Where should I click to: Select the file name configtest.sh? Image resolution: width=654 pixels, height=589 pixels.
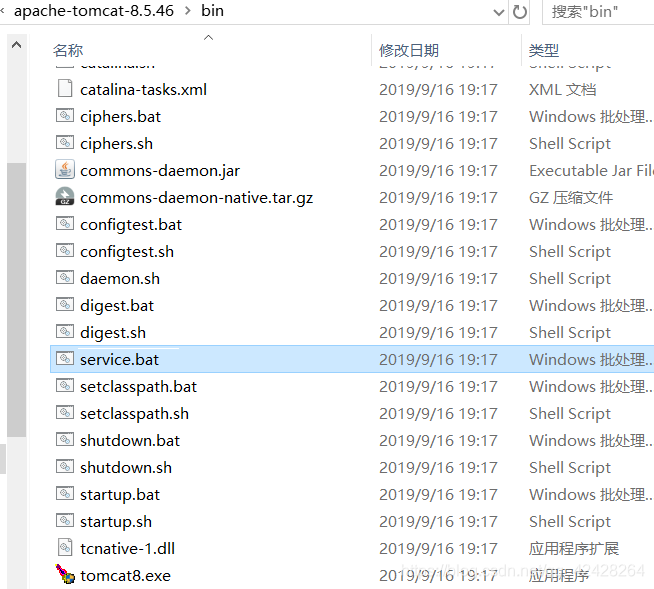[127, 252]
